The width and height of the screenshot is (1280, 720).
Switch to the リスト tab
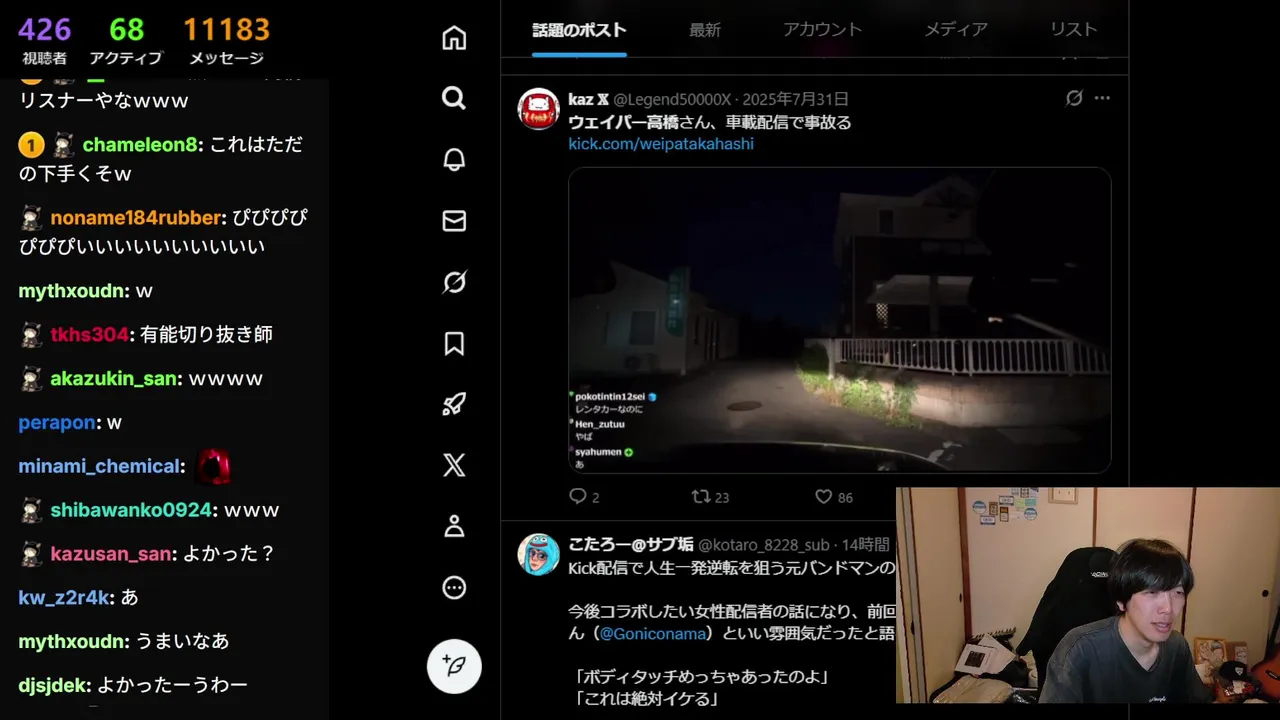[1074, 30]
